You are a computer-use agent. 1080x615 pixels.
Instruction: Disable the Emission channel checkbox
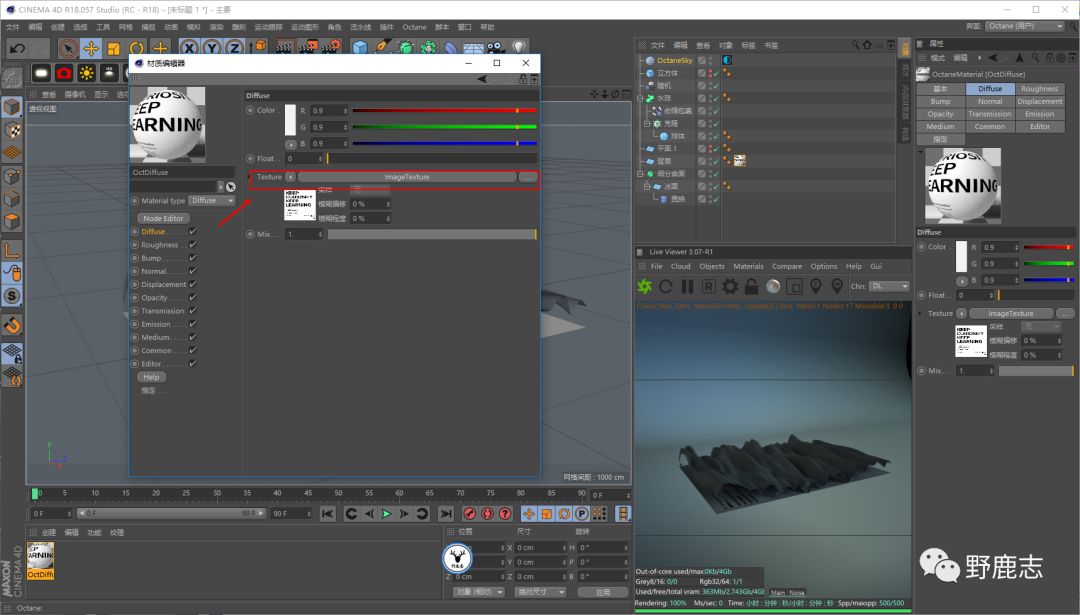pos(192,324)
